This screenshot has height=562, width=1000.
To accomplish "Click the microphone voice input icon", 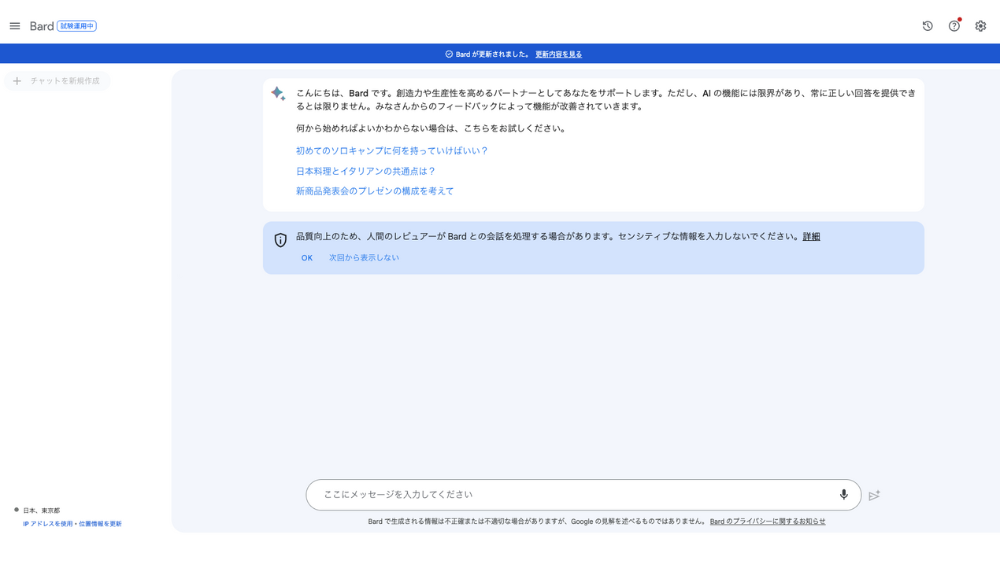I will [x=843, y=494].
